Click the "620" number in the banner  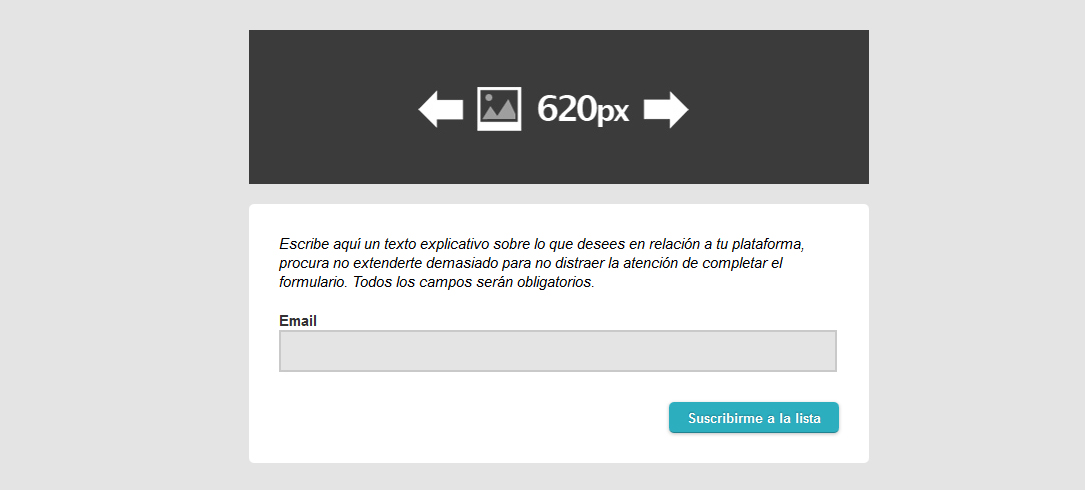[566, 109]
